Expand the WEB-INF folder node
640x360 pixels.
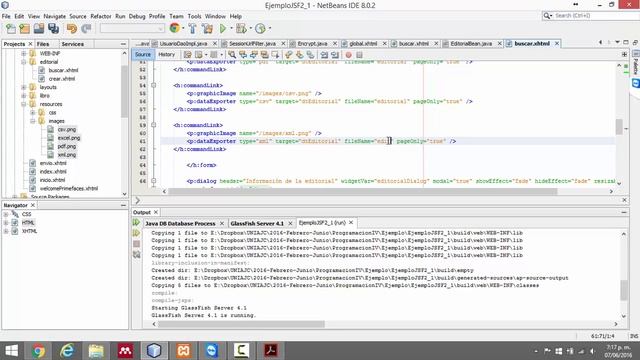point(24,53)
